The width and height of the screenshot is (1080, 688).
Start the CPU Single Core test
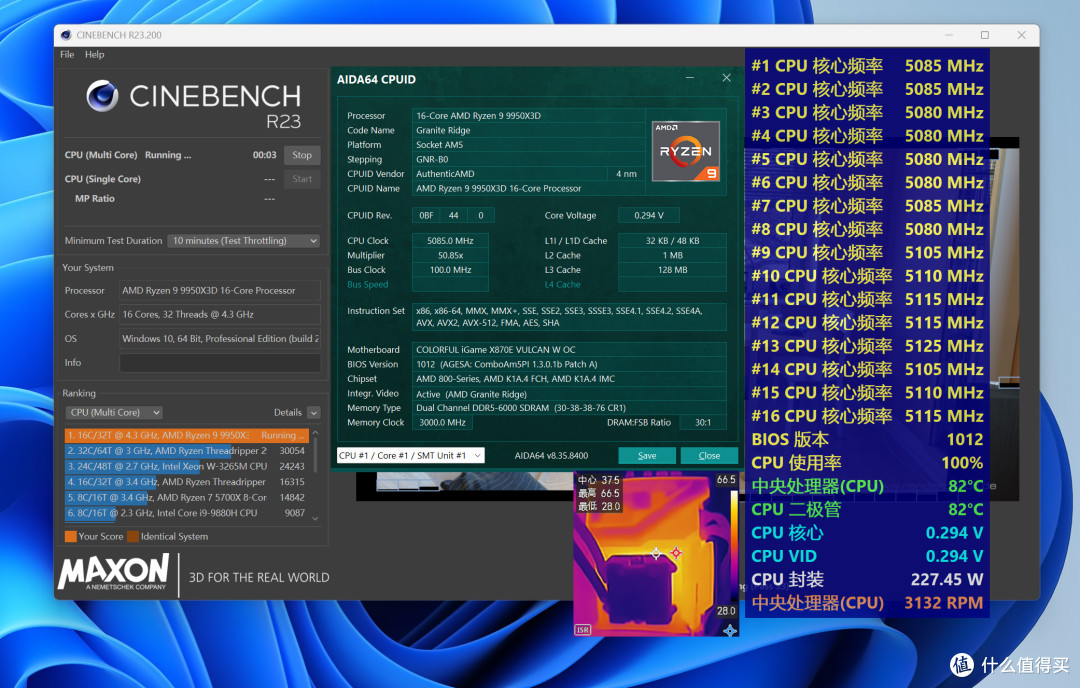[302, 179]
